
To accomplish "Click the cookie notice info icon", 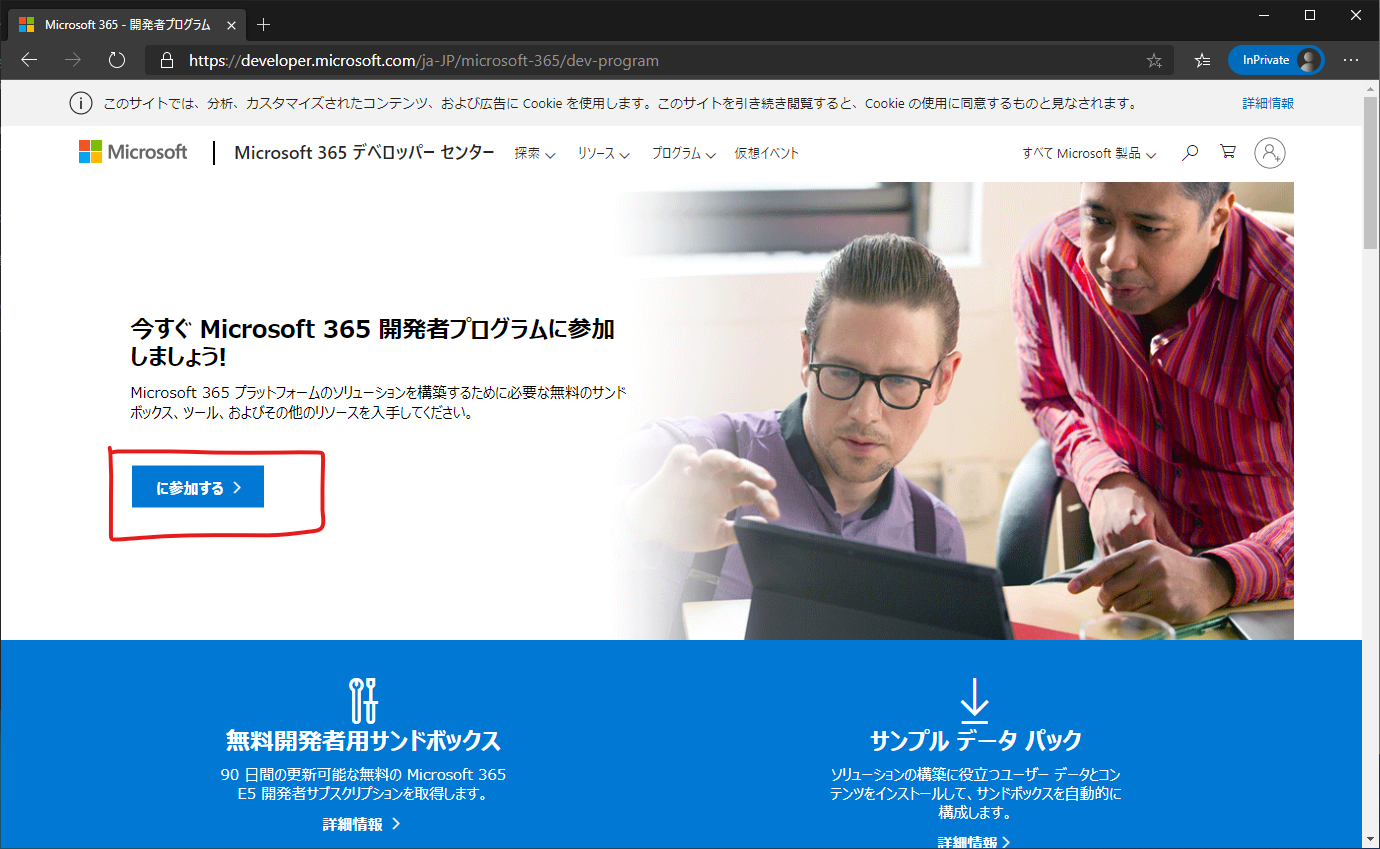I will click(x=80, y=103).
